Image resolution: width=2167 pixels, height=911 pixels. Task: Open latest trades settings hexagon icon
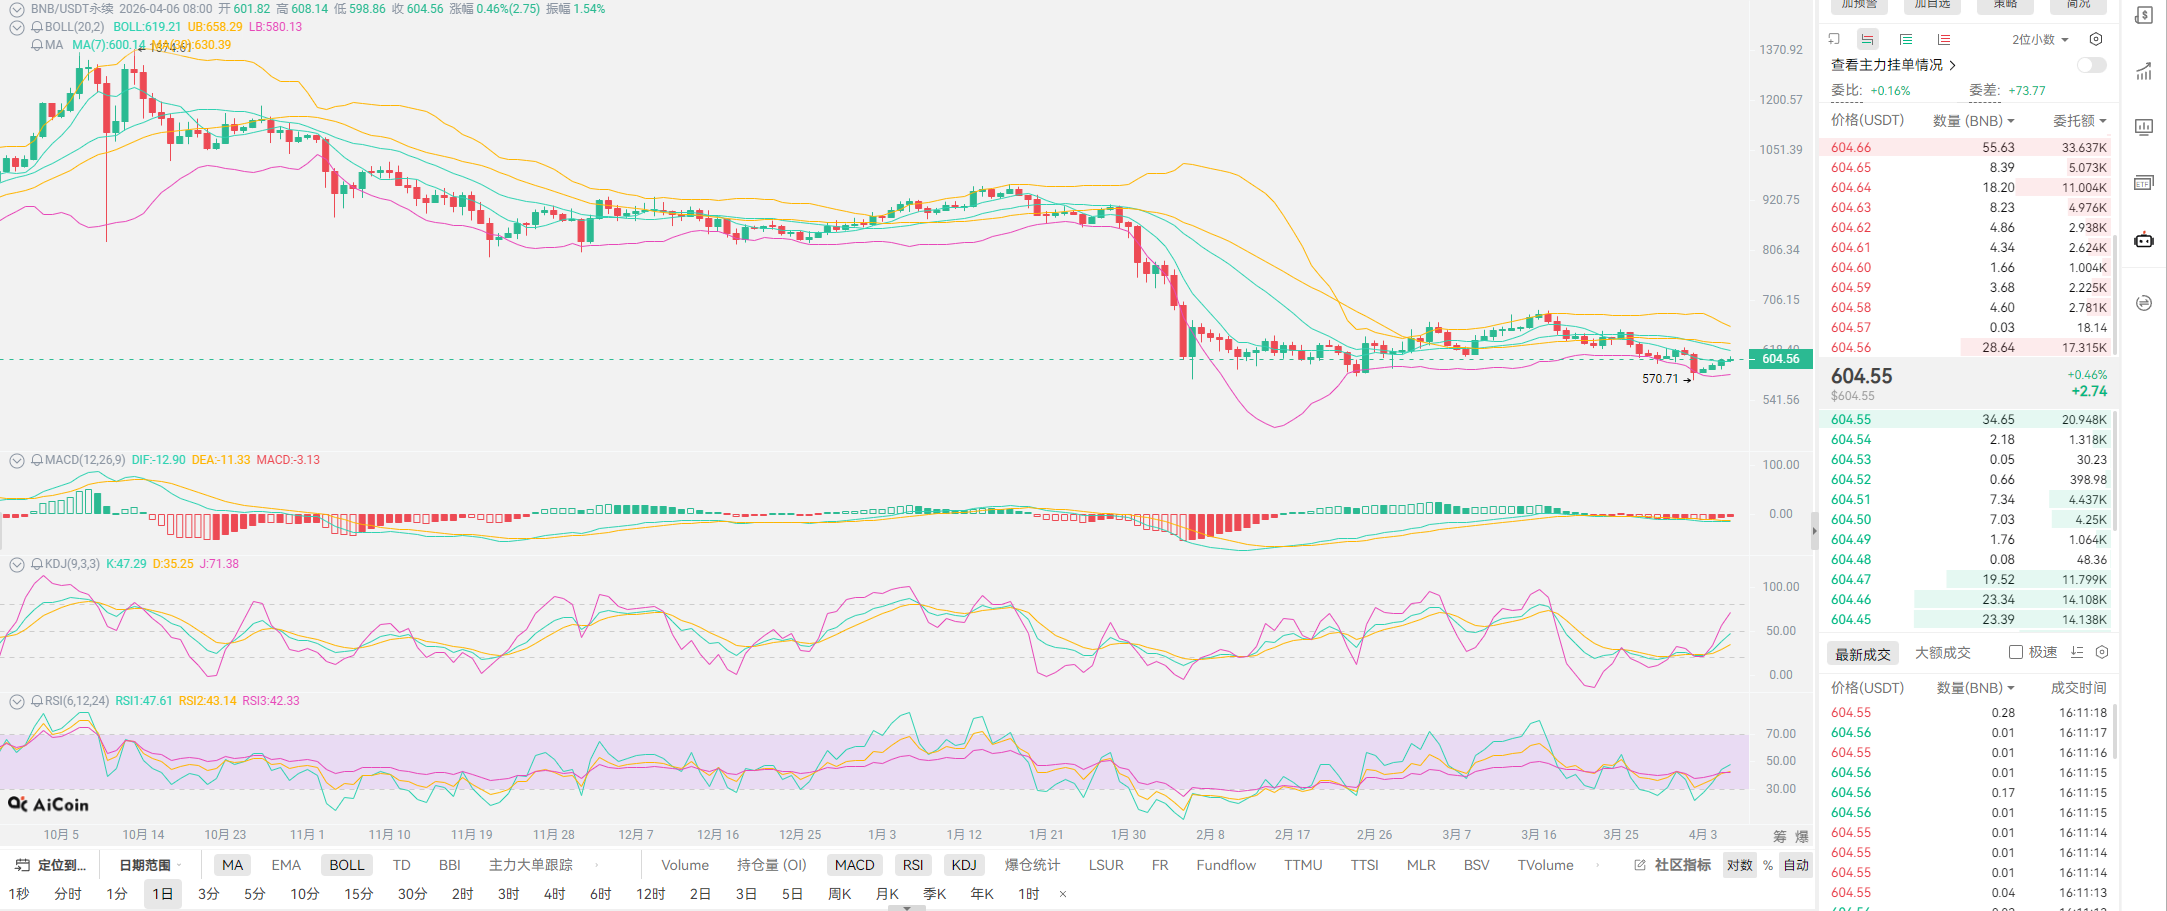[x=2102, y=652]
